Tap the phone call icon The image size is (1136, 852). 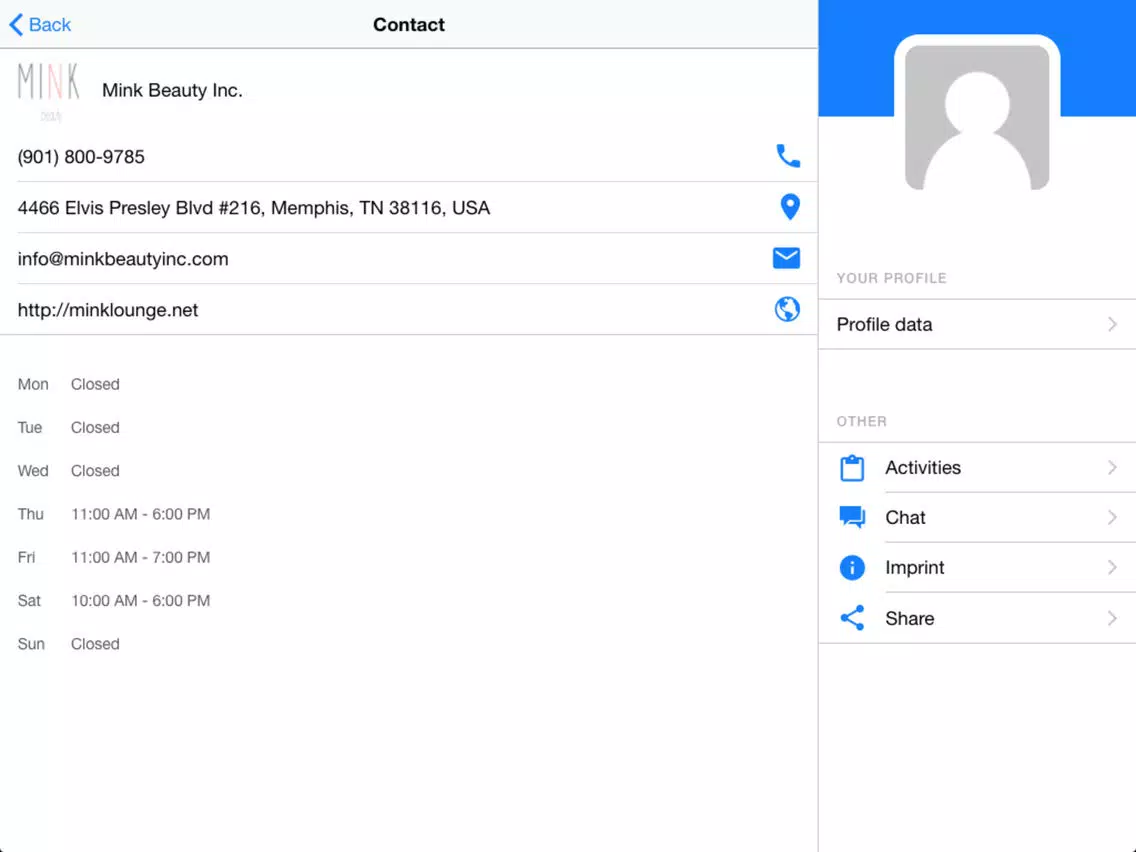click(788, 156)
